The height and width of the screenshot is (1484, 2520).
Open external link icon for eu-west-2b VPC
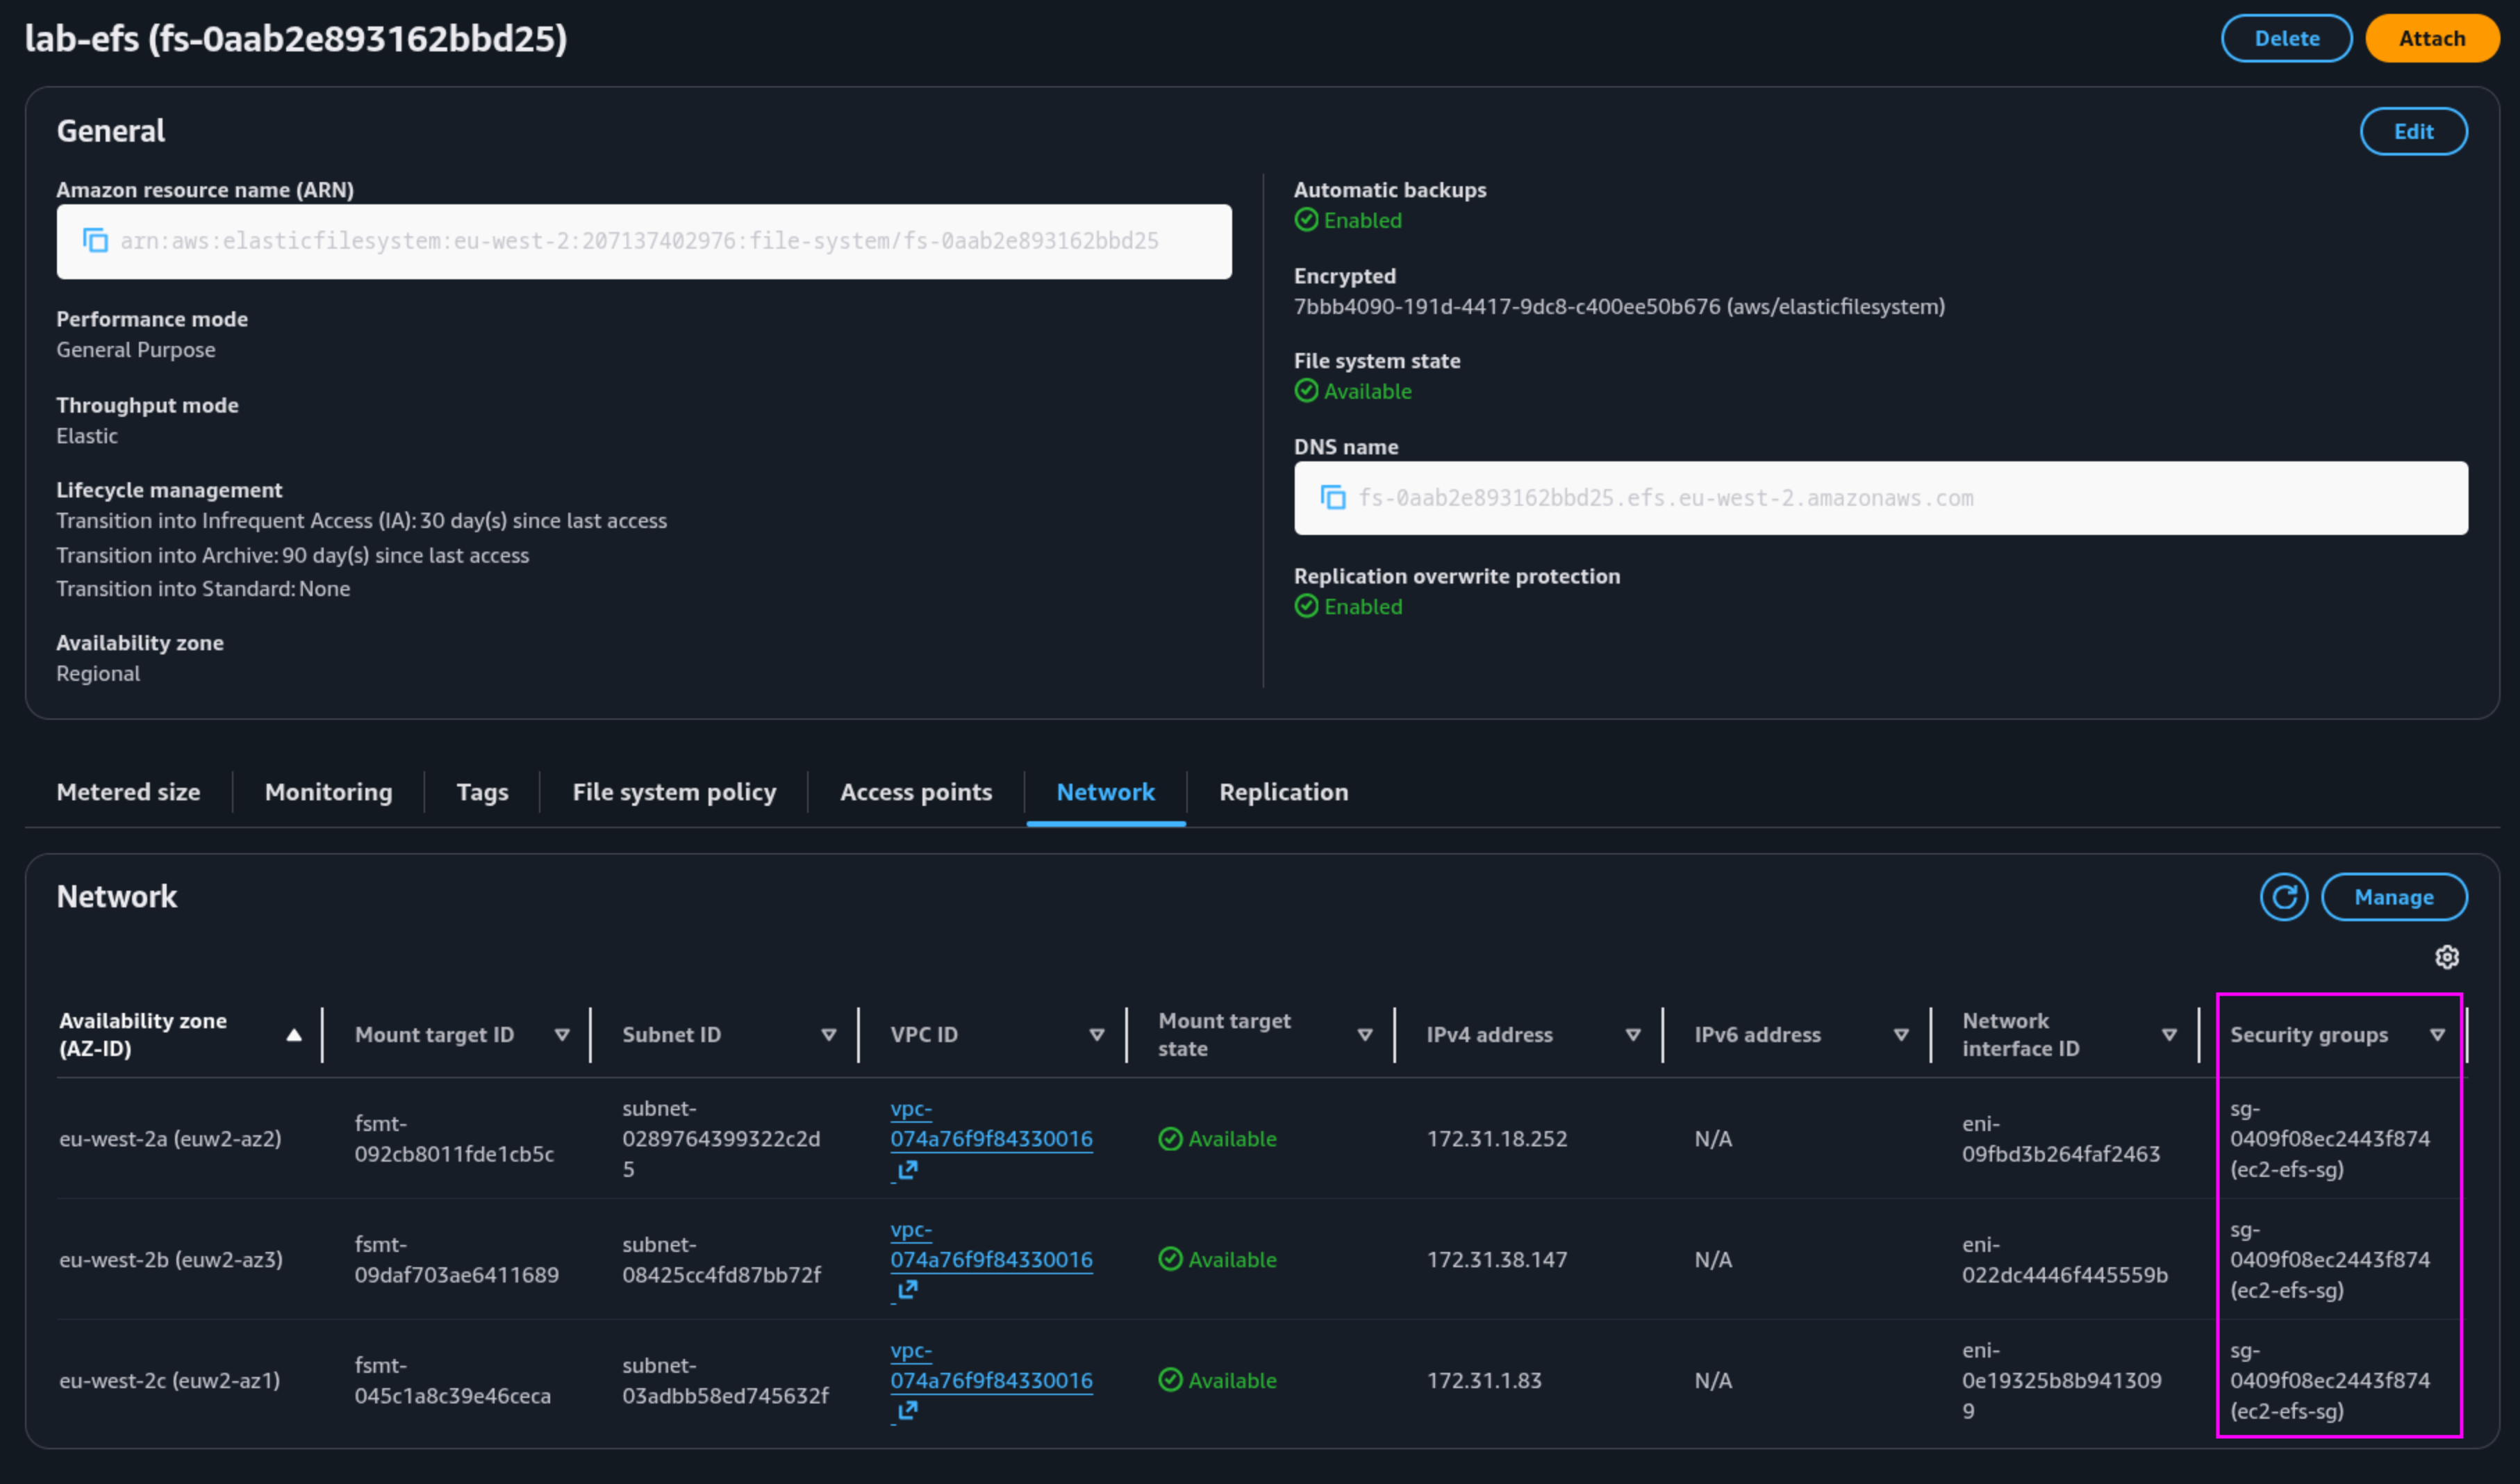907,1290
